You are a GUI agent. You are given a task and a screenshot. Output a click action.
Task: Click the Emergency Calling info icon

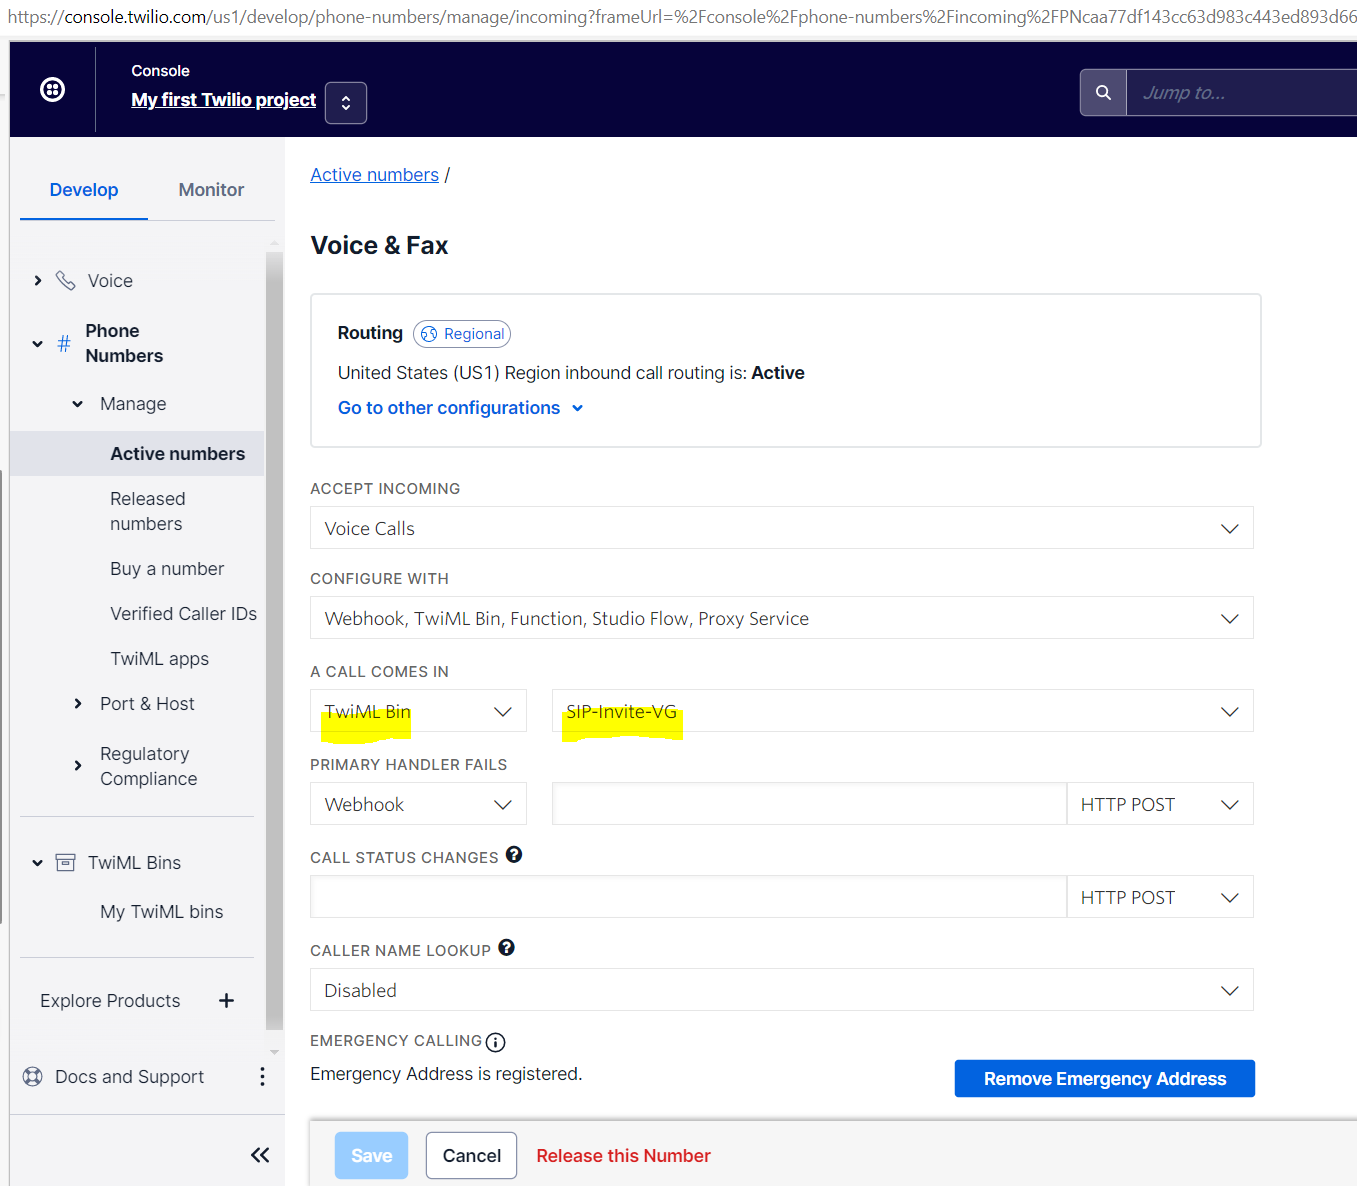pyautogui.click(x=495, y=1042)
